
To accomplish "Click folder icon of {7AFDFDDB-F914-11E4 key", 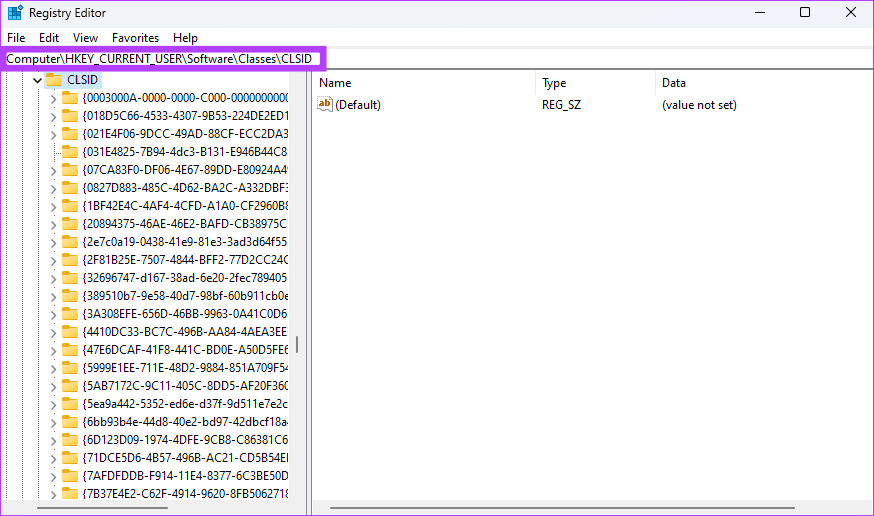I will coord(70,475).
